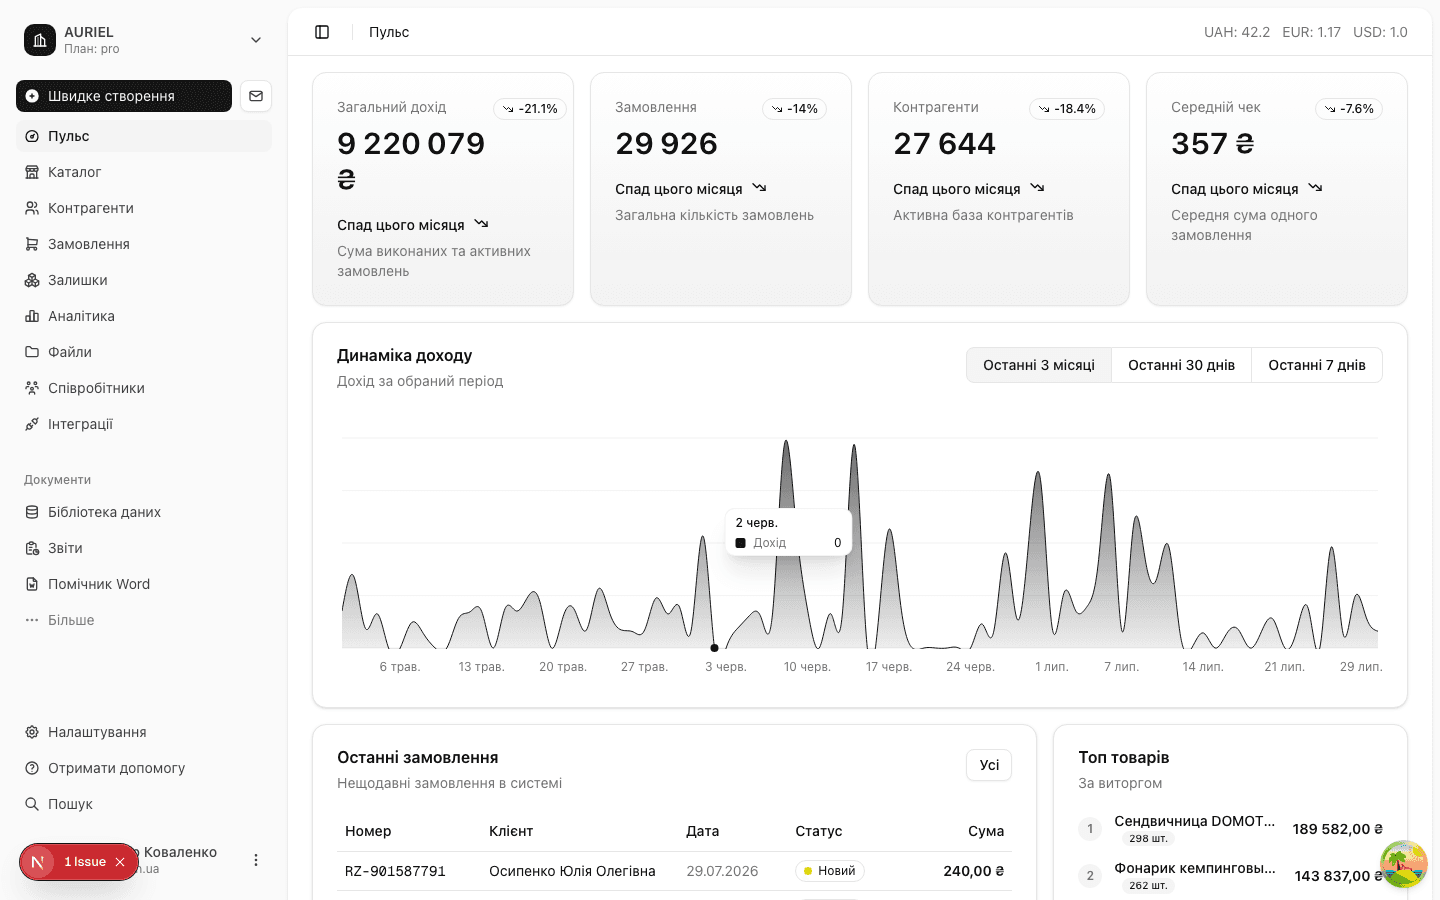Click the chart data point at 2 черв.

[x=714, y=648]
